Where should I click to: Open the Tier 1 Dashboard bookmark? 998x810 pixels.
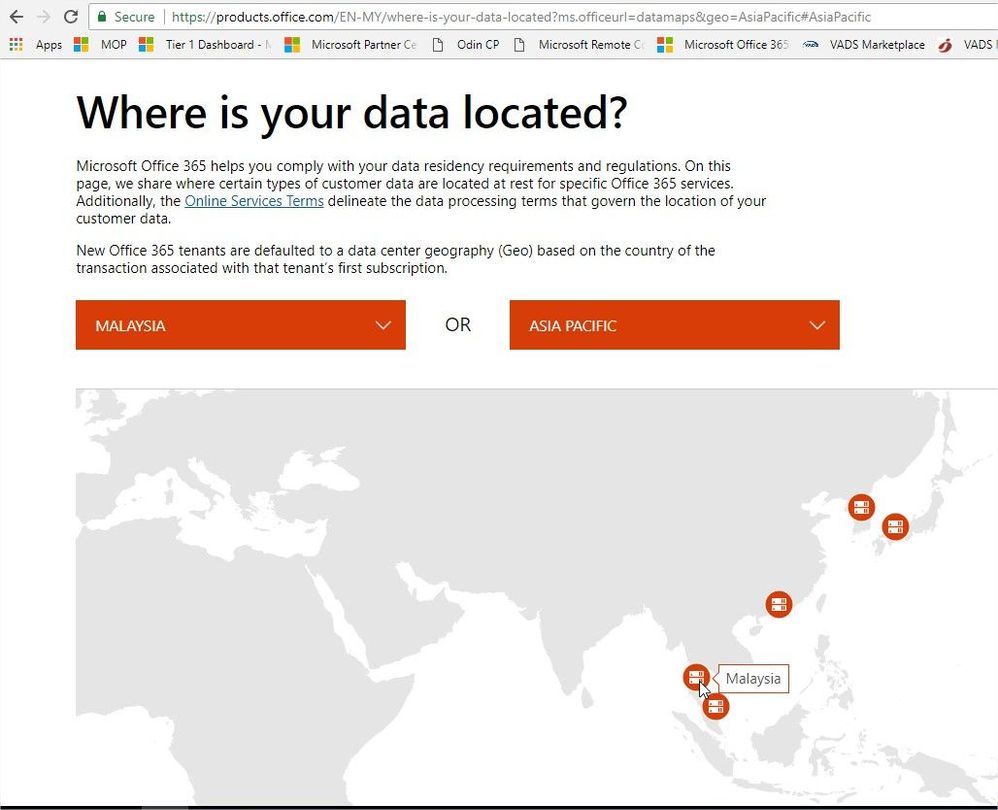(204, 45)
